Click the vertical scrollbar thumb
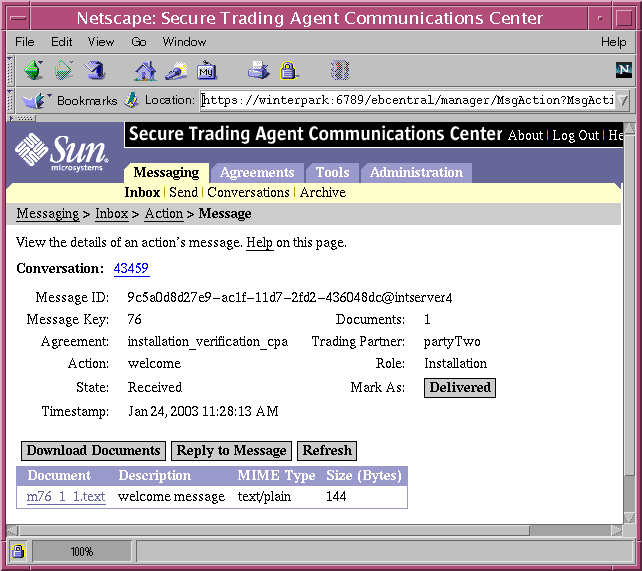 coord(629,305)
